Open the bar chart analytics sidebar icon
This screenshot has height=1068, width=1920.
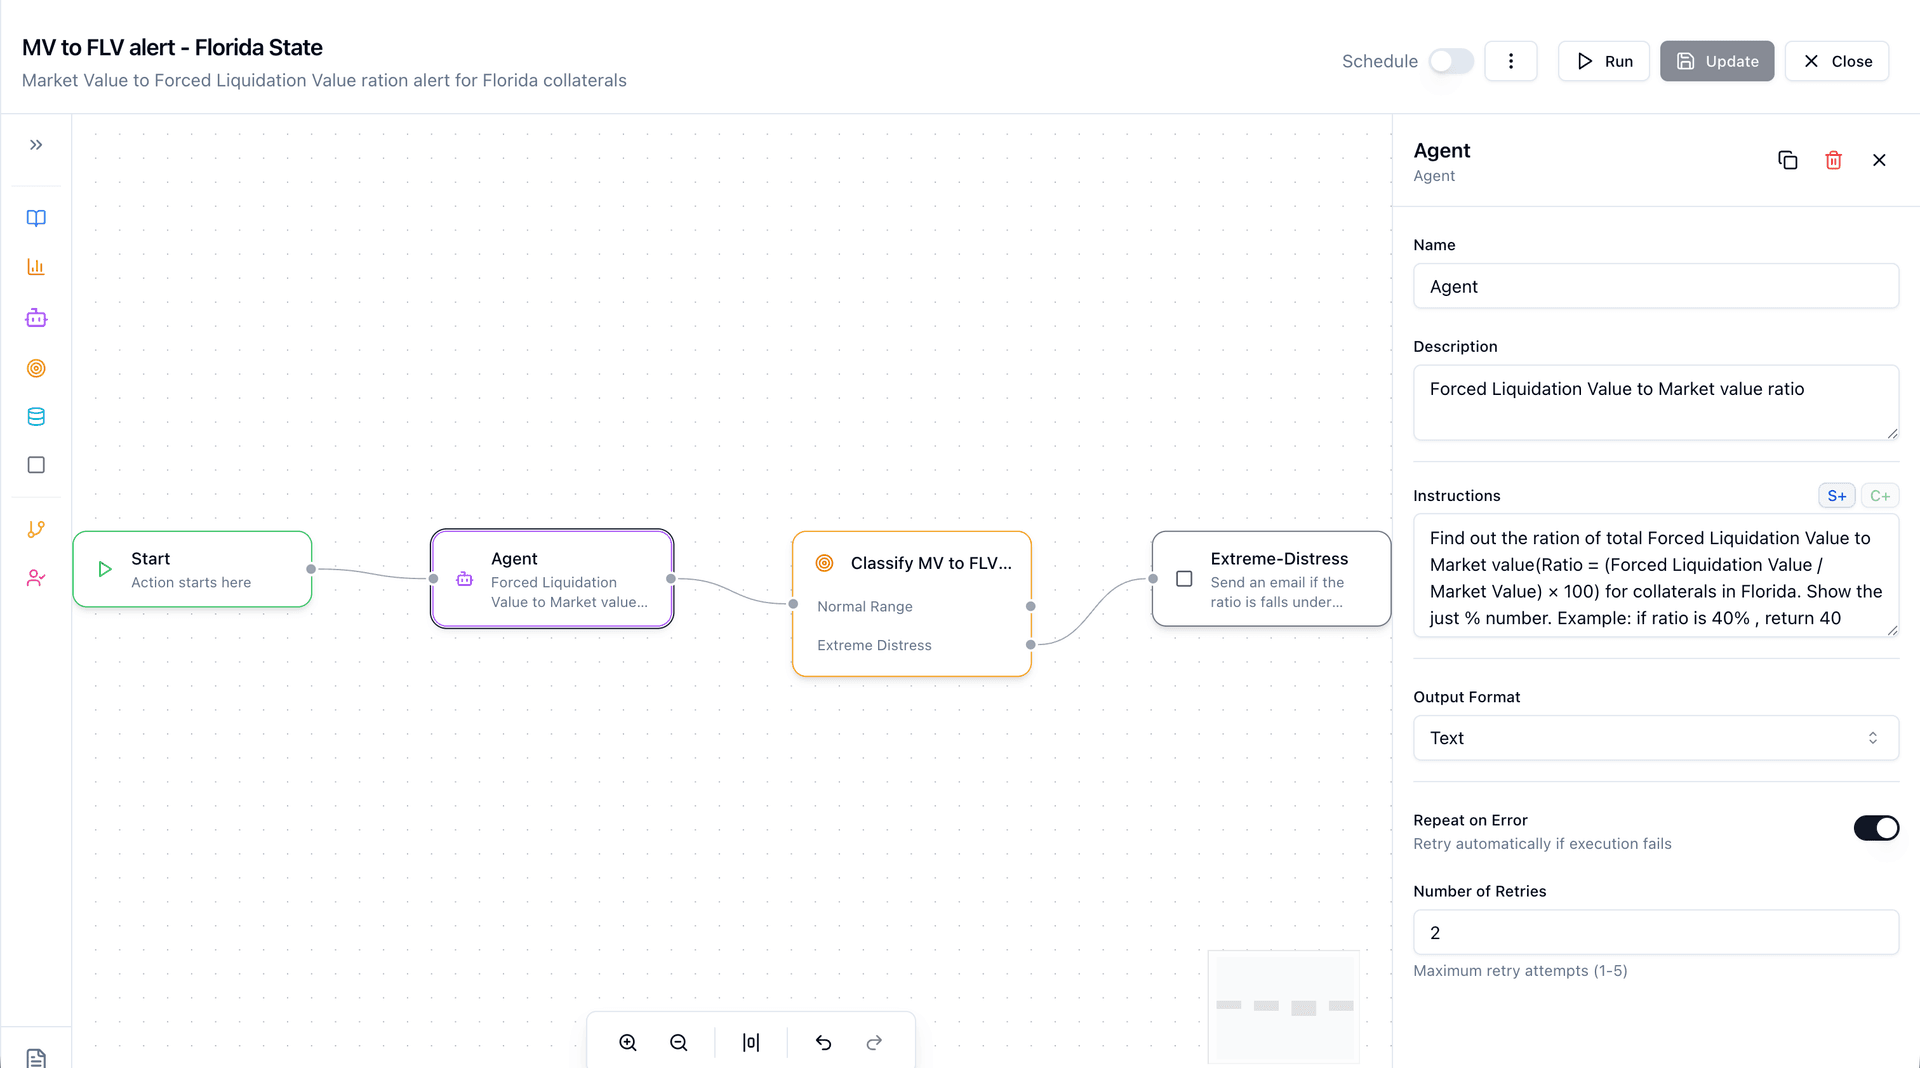click(36, 266)
